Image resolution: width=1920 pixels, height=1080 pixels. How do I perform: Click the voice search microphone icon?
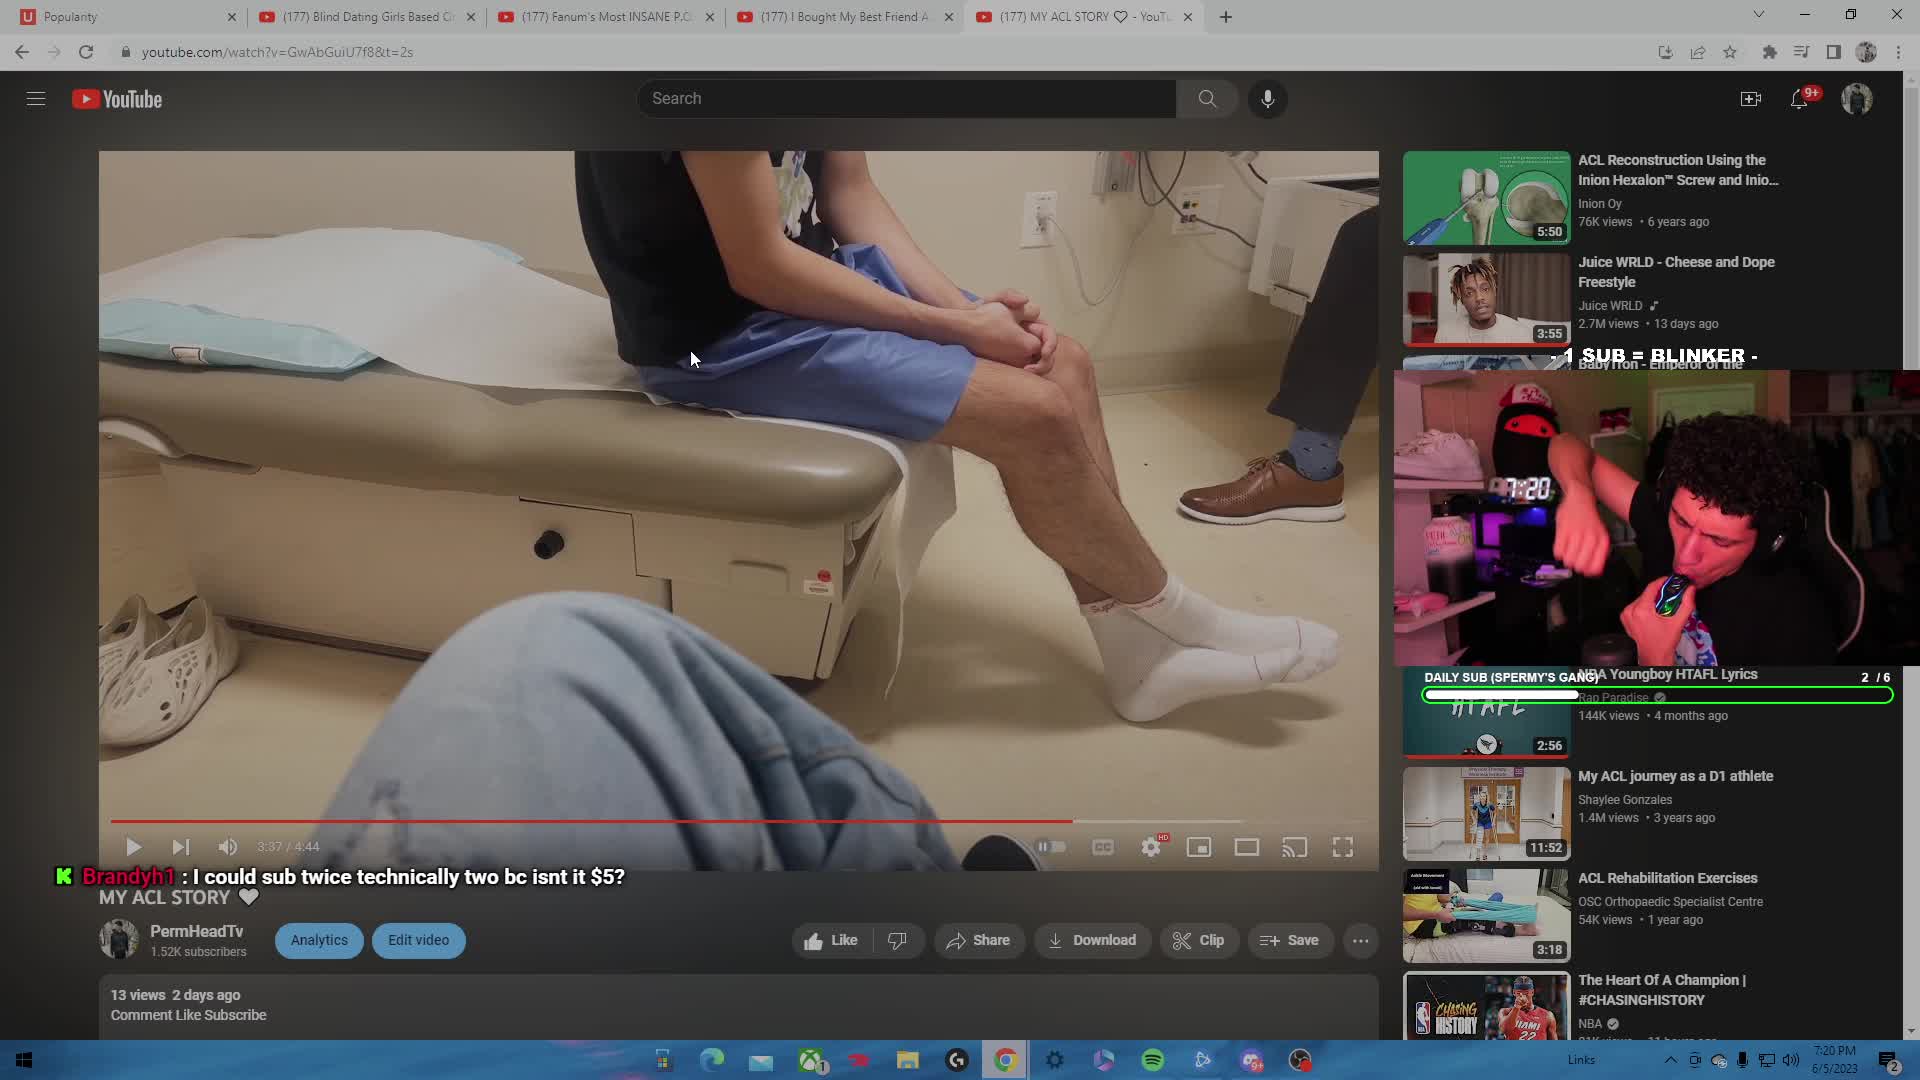[1267, 99]
